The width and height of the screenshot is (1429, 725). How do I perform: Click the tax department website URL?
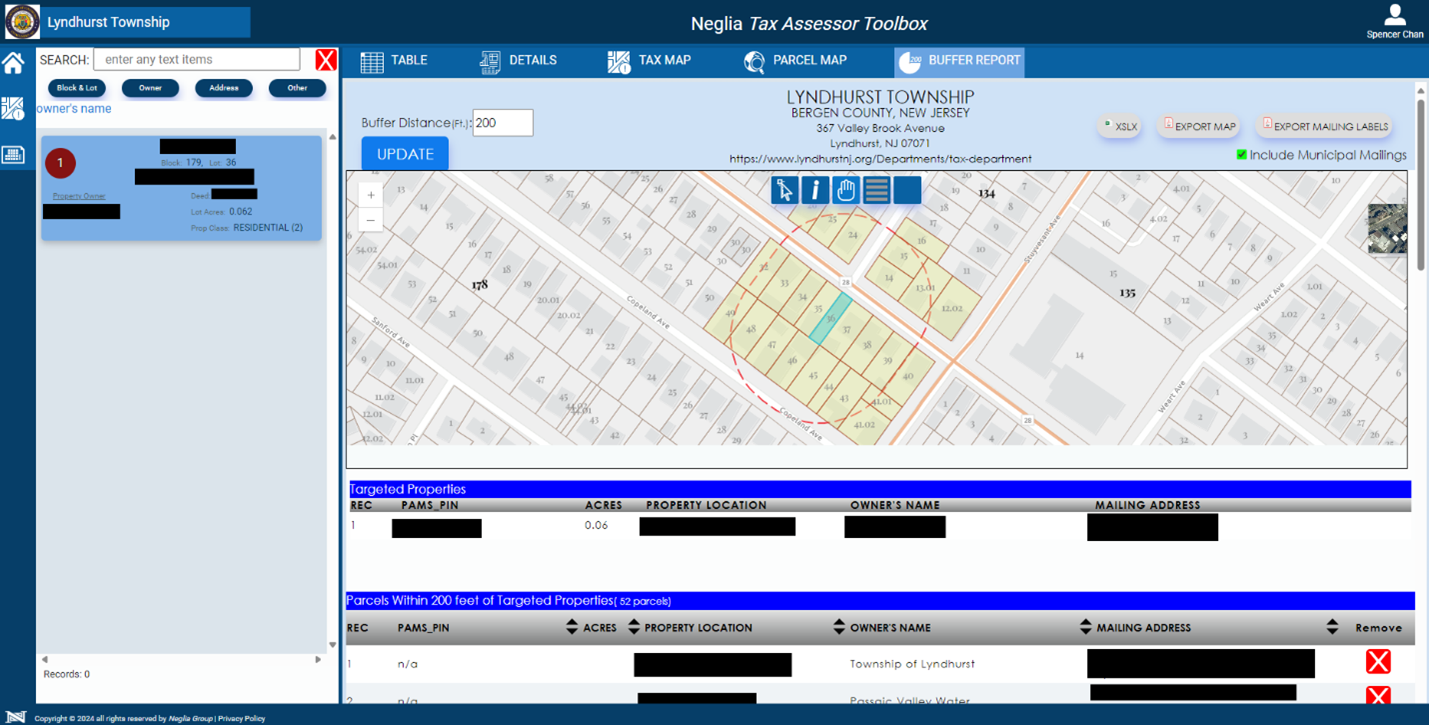pyautogui.click(x=880, y=159)
